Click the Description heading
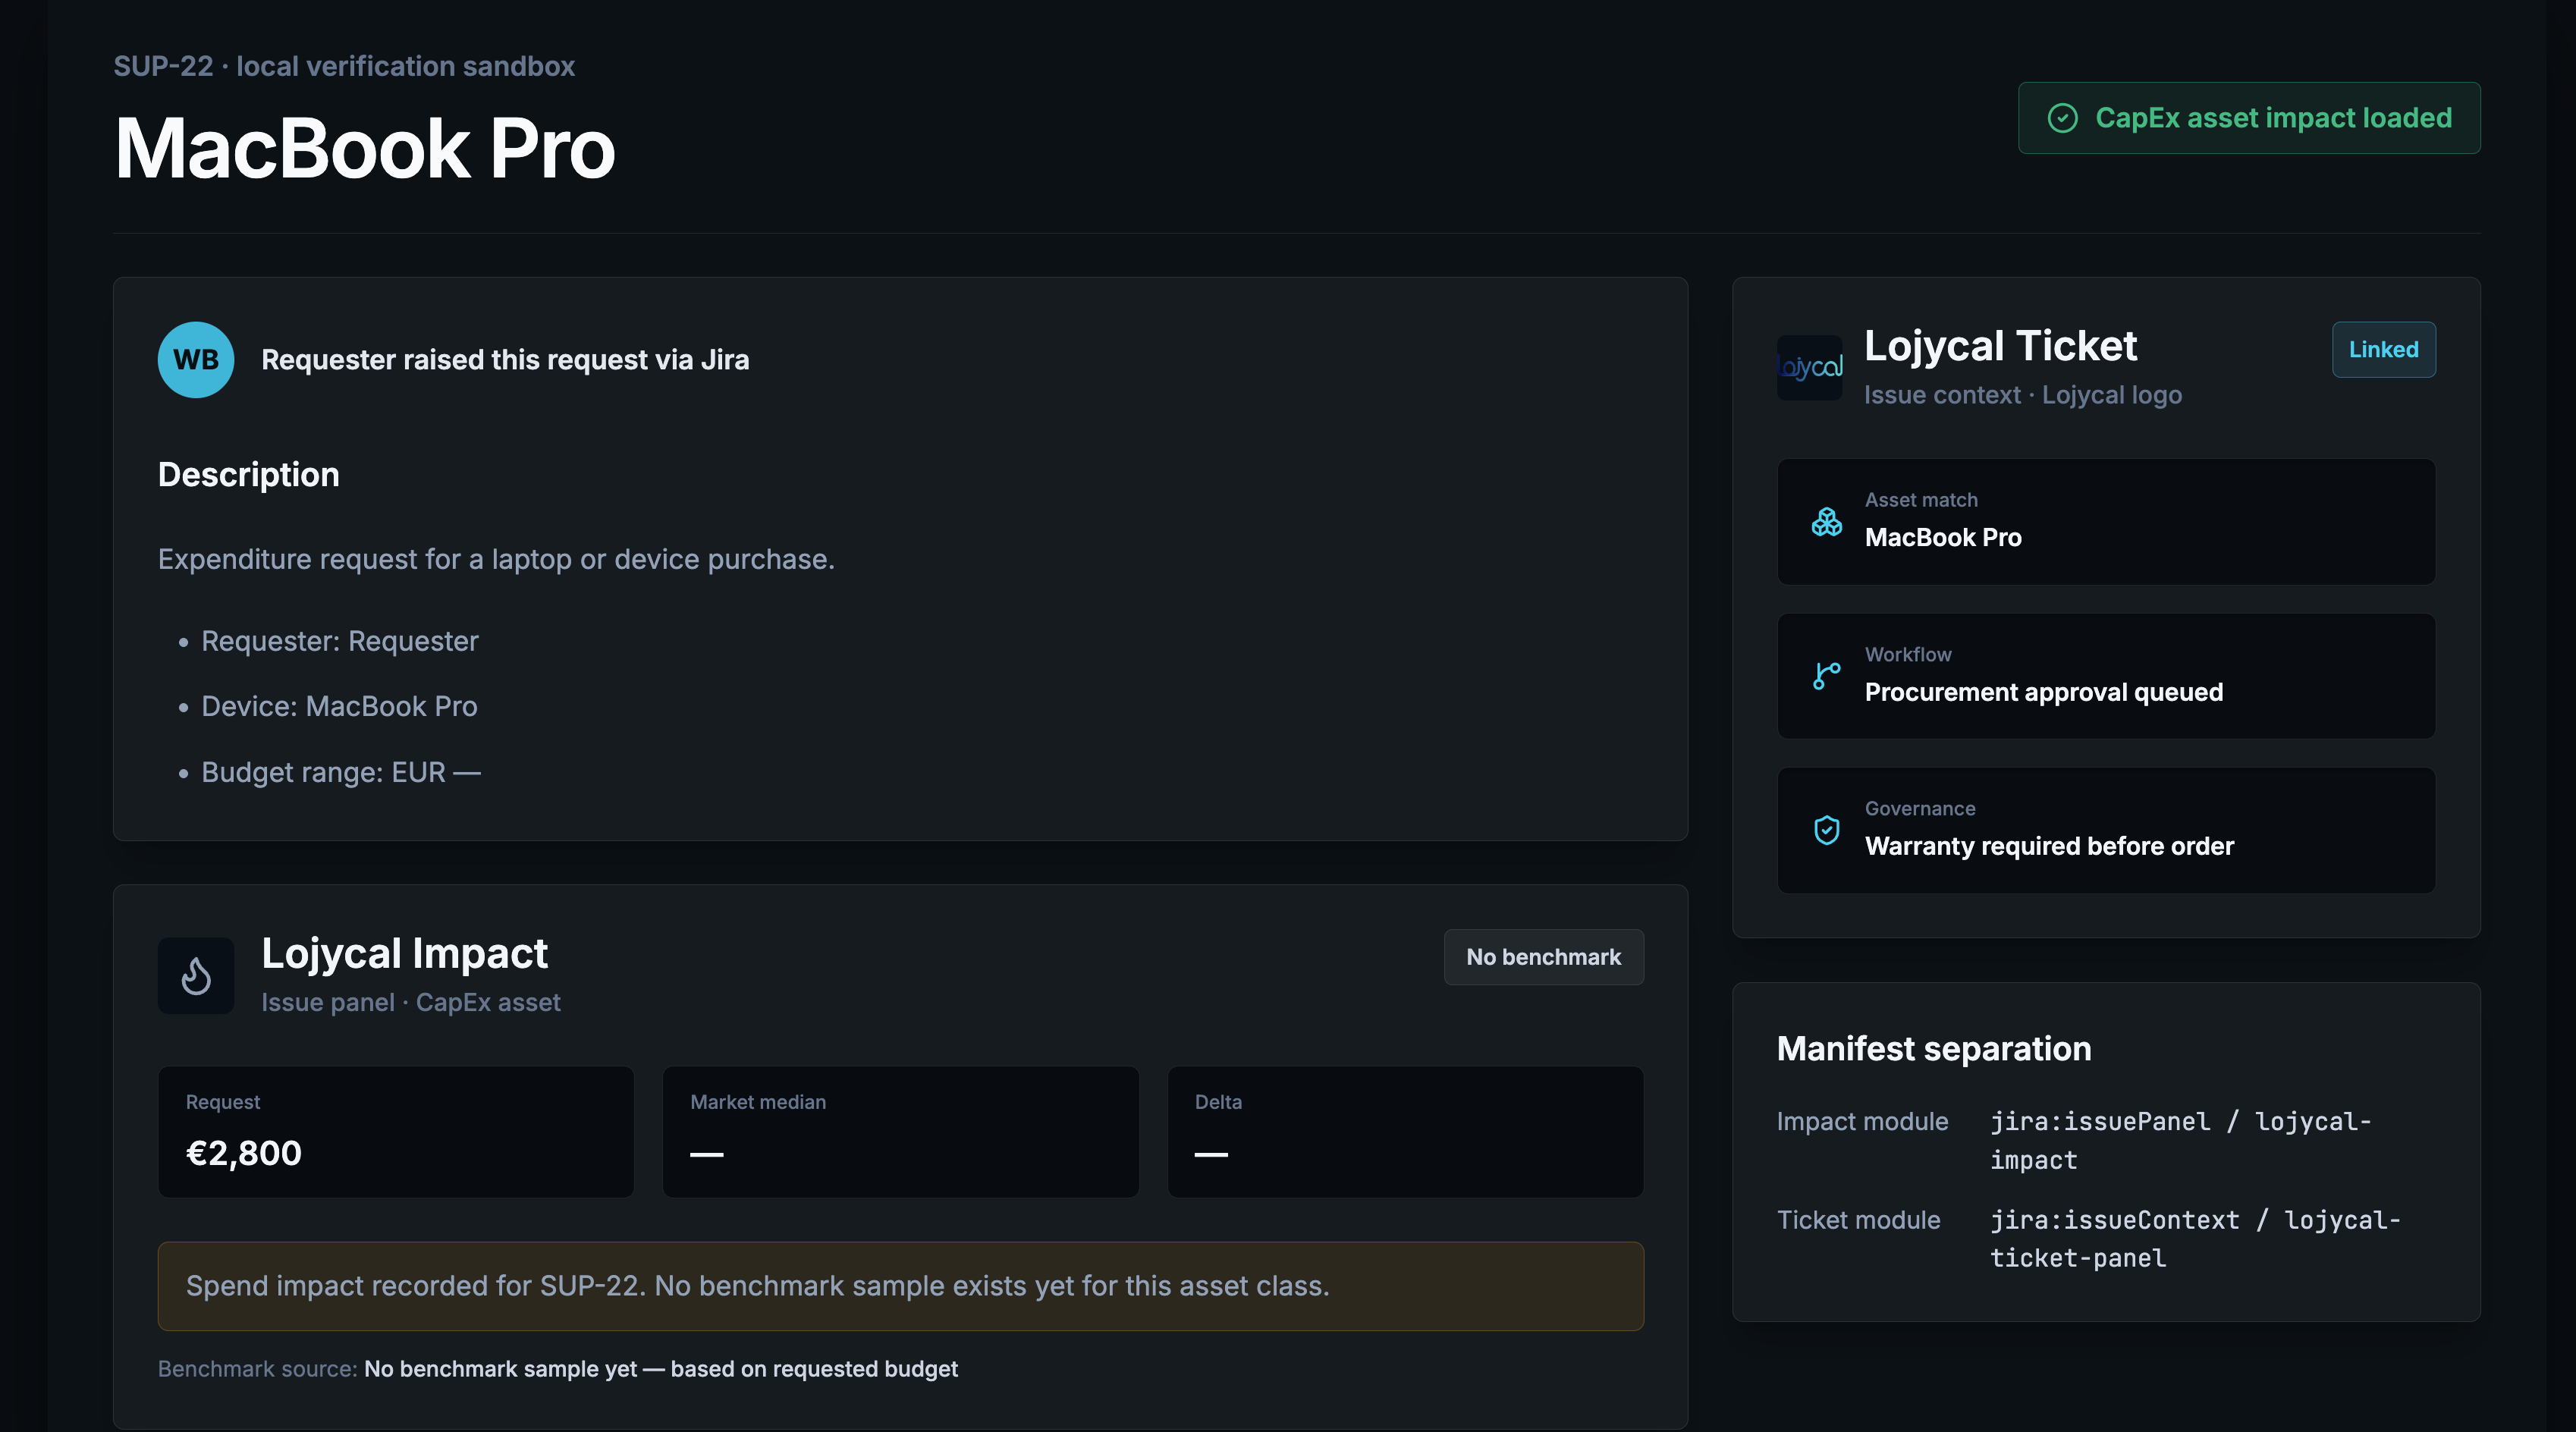 click(249, 474)
